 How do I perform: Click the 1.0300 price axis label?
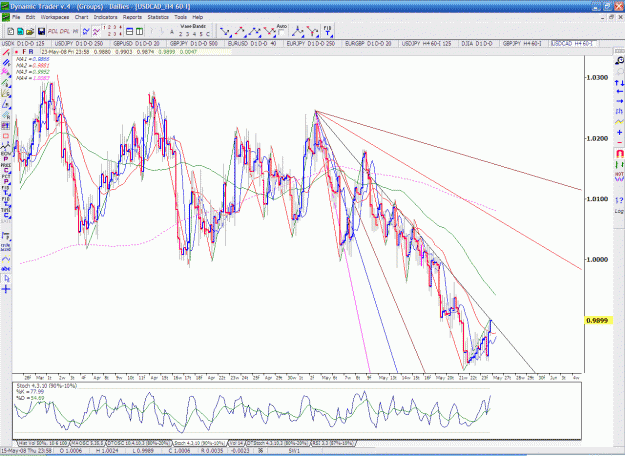coord(597,77)
